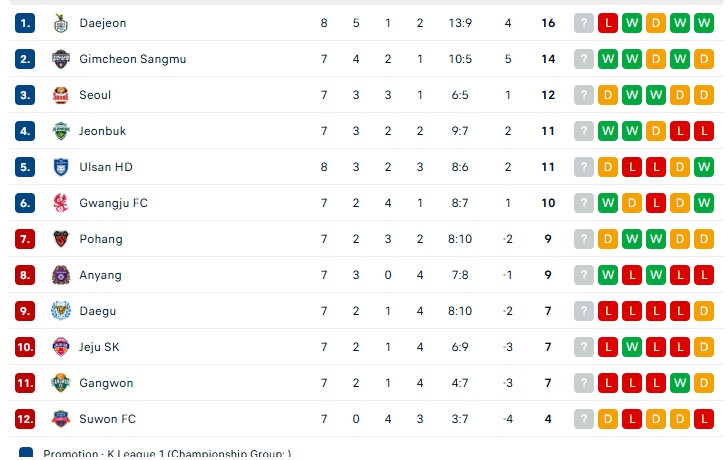Select the Pohang team badge
The height and width of the screenshot is (460, 728).
click(x=61, y=239)
